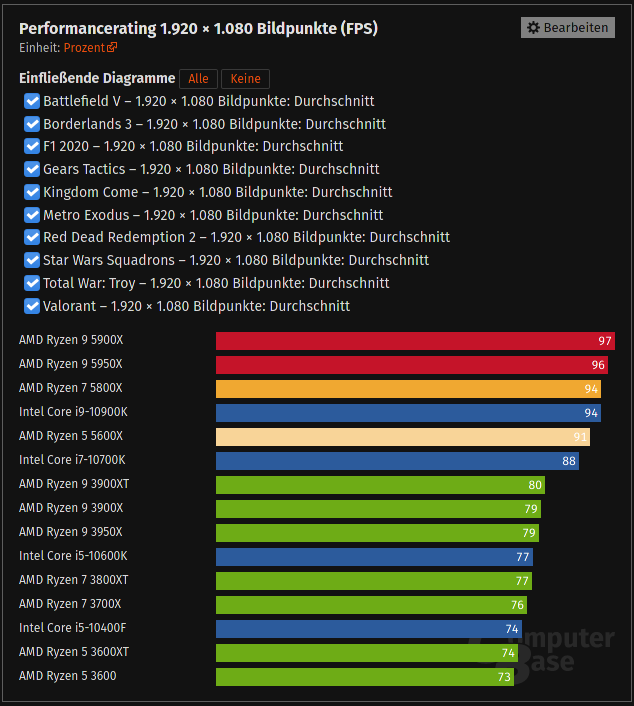Click the beige Ryzen 5 5600X bar
Screen dimensions: 634x706
click(x=403, y=437)
